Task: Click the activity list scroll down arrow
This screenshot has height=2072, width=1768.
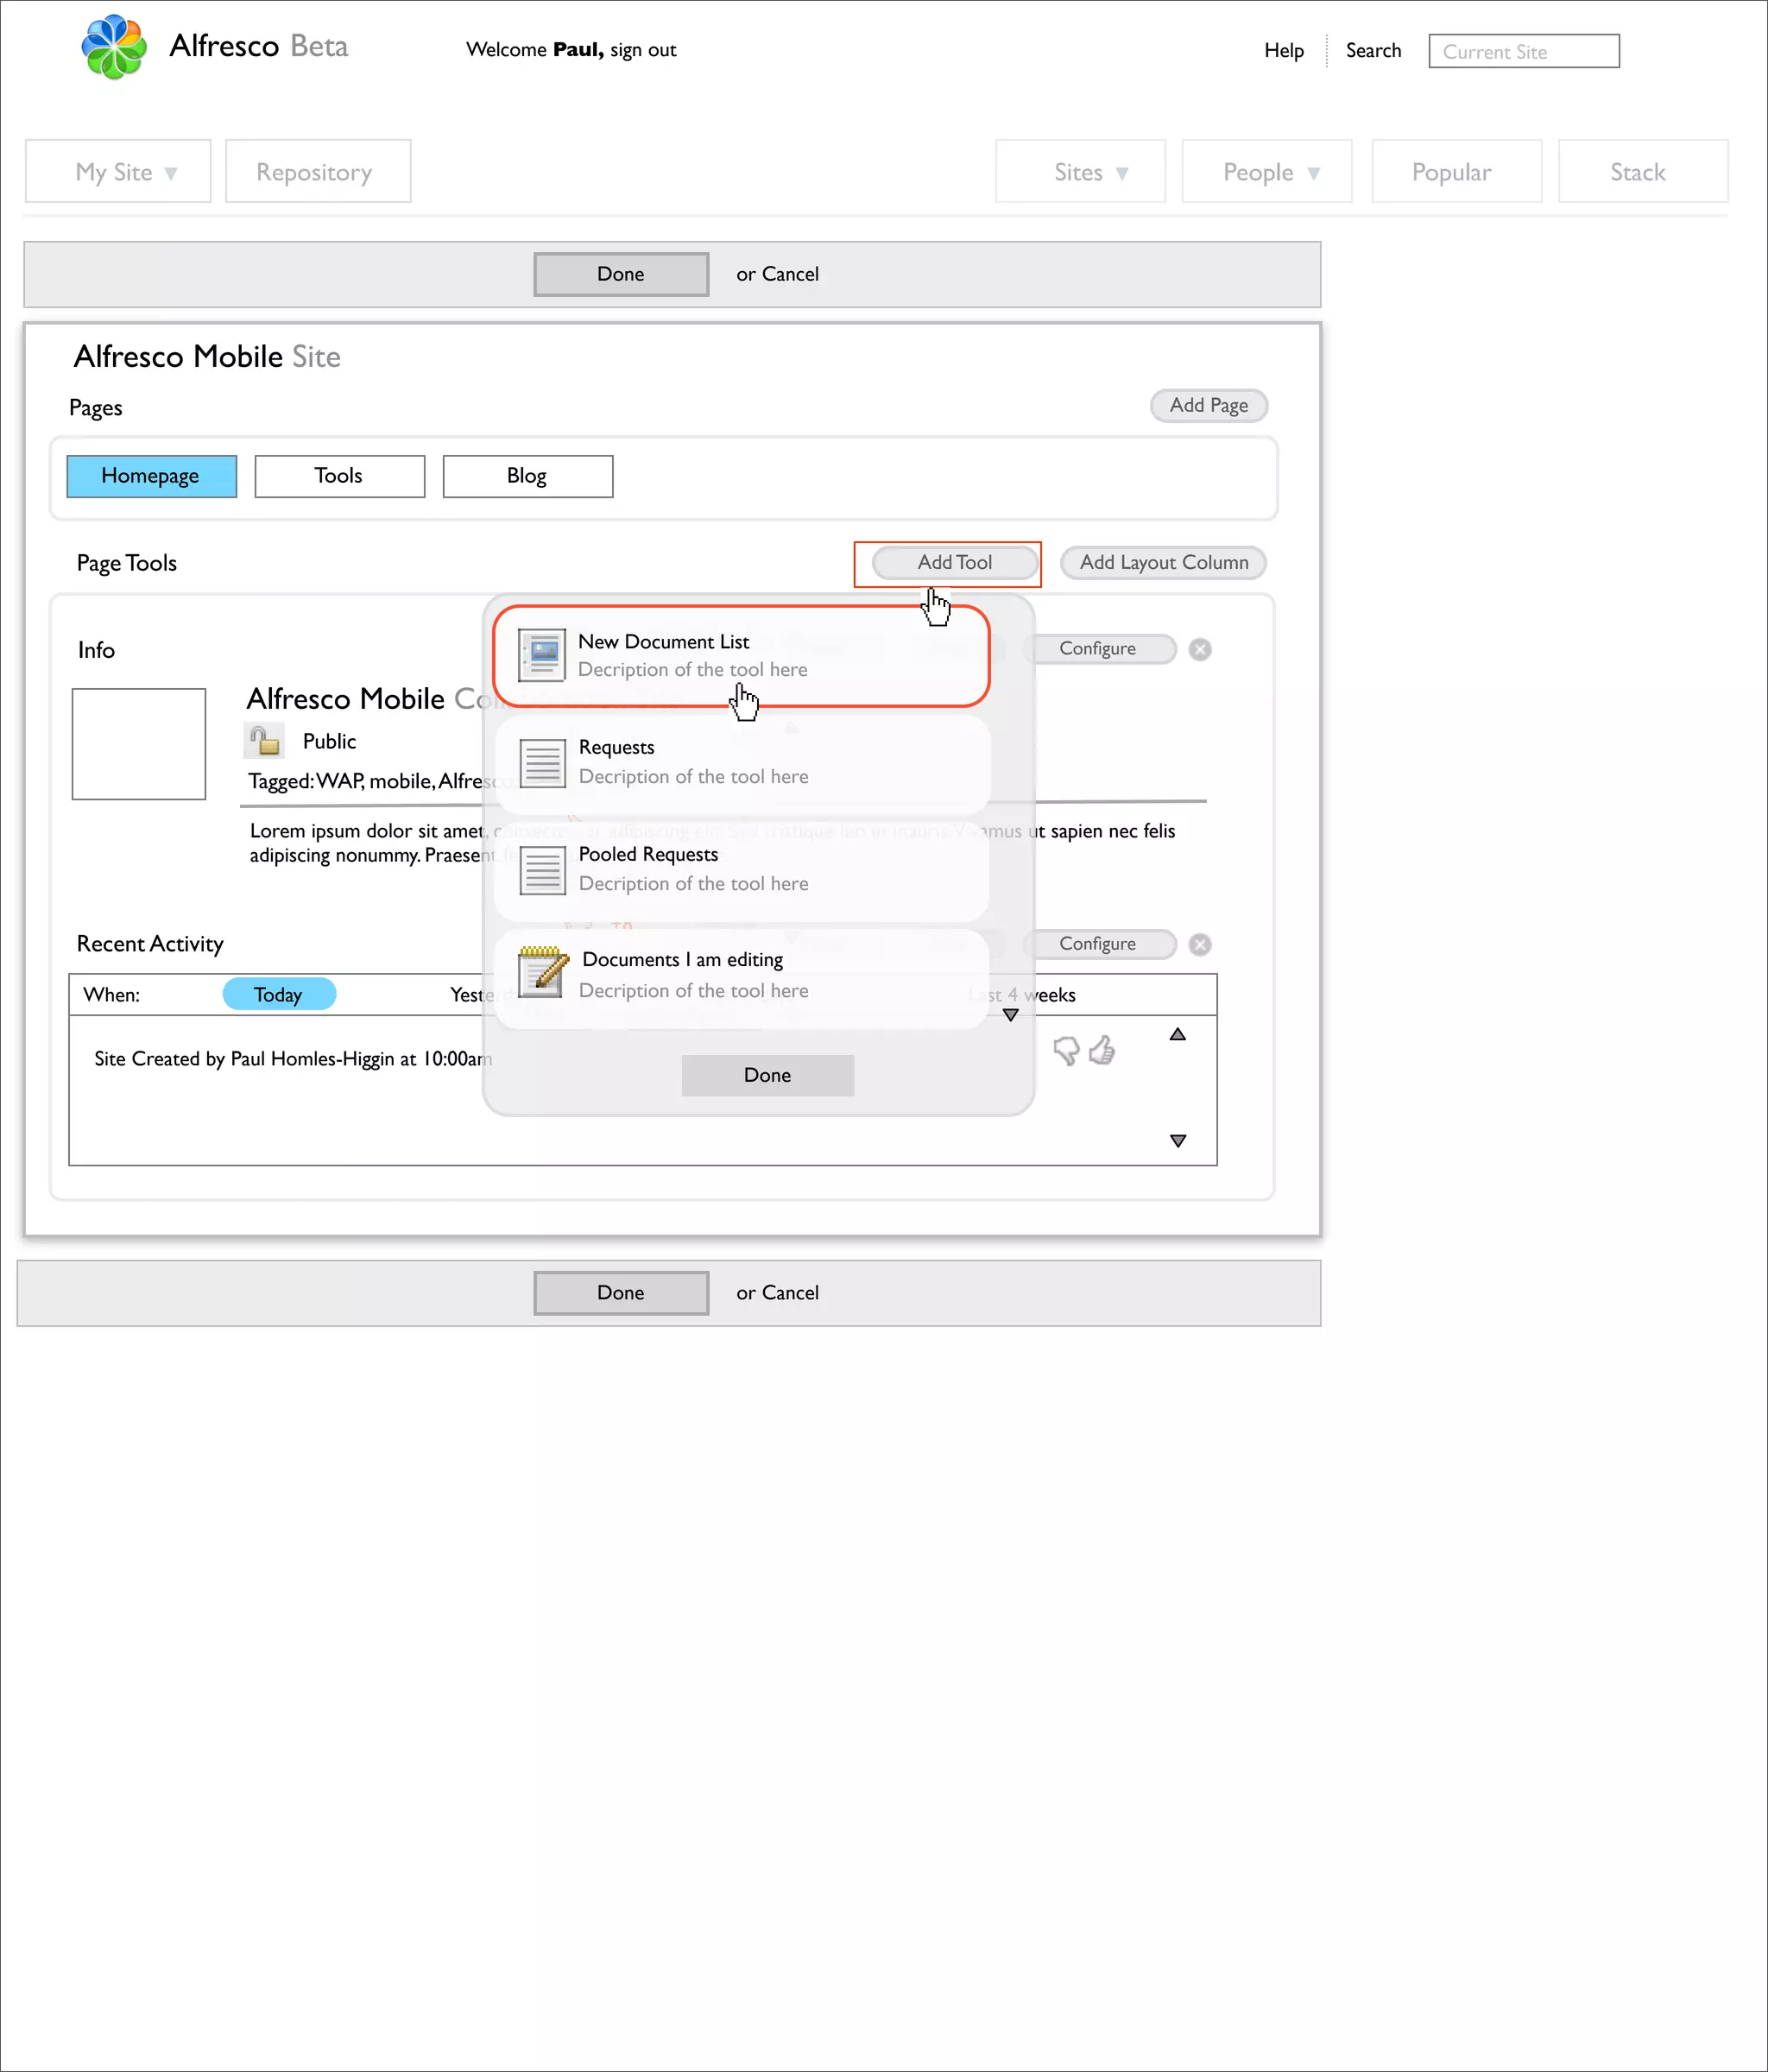Action: pos(1178,1141)
